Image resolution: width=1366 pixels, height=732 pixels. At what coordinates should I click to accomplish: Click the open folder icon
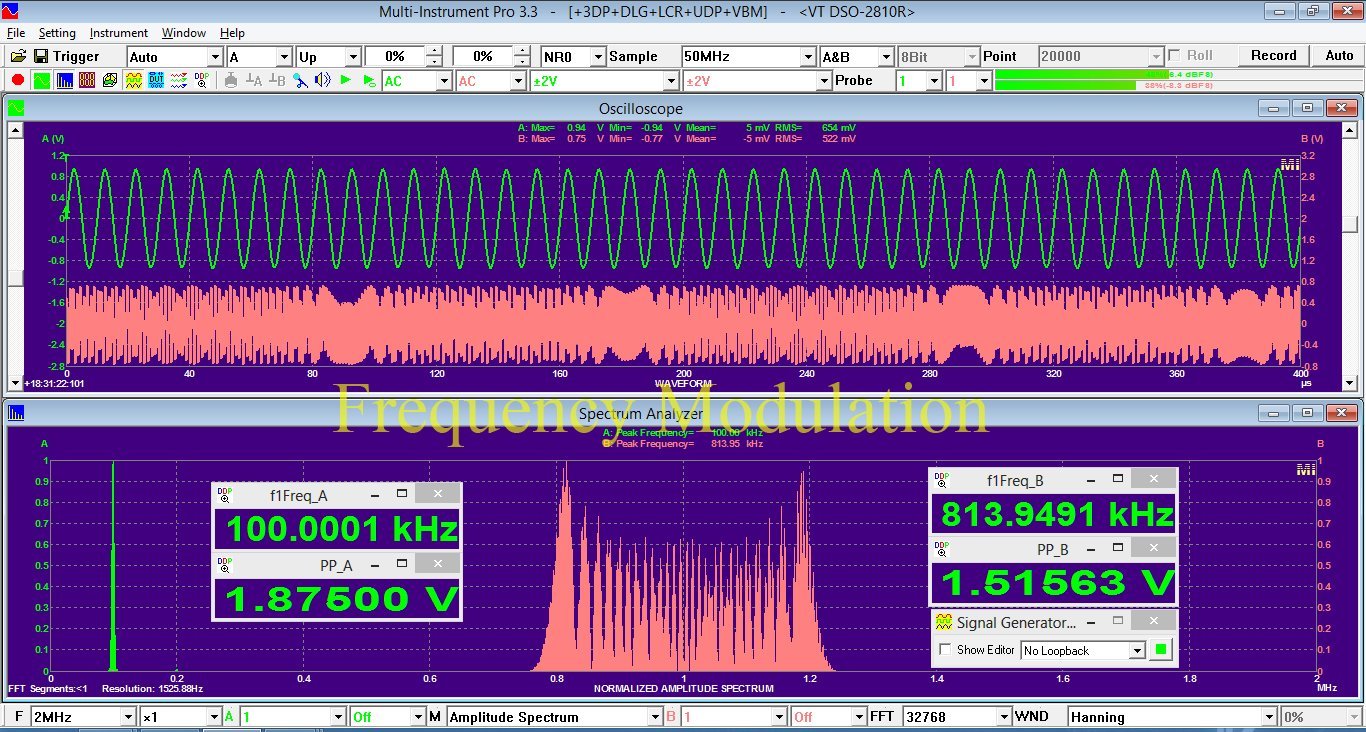point(18,57)
